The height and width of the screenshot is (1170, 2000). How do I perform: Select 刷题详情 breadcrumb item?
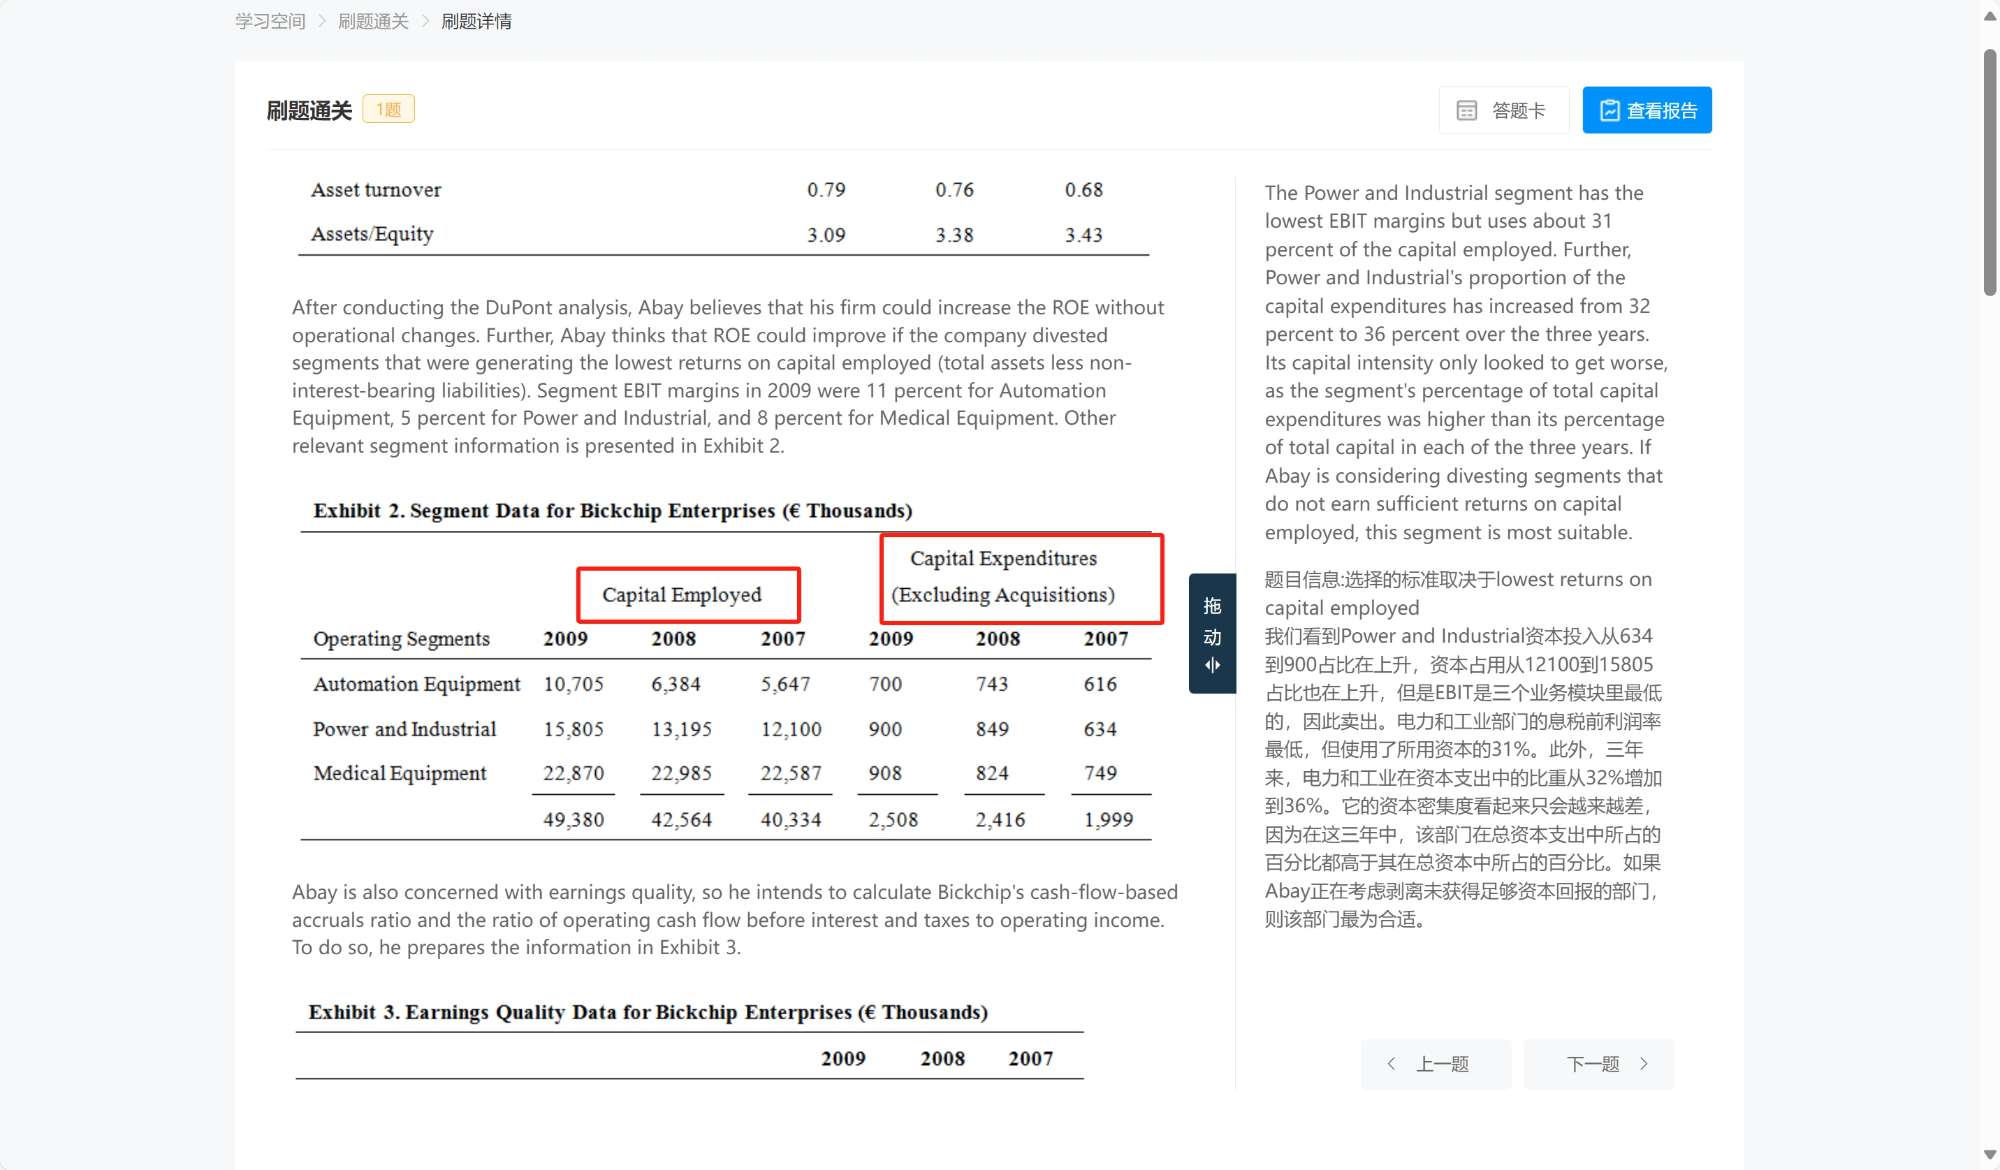click(476, 21)
